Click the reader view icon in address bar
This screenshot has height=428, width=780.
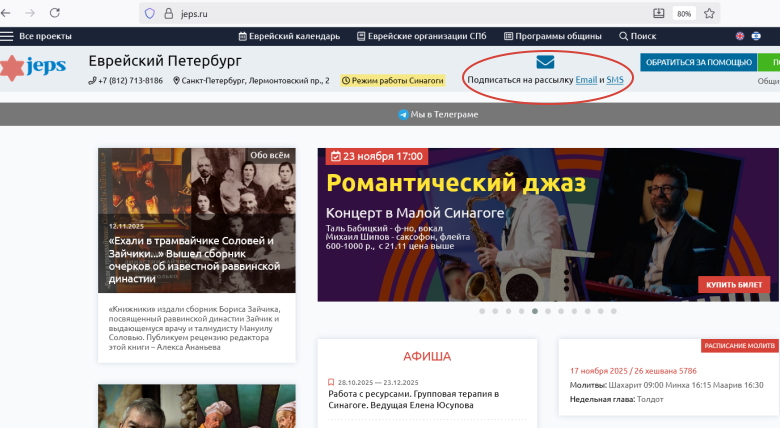tap(658, 13)
